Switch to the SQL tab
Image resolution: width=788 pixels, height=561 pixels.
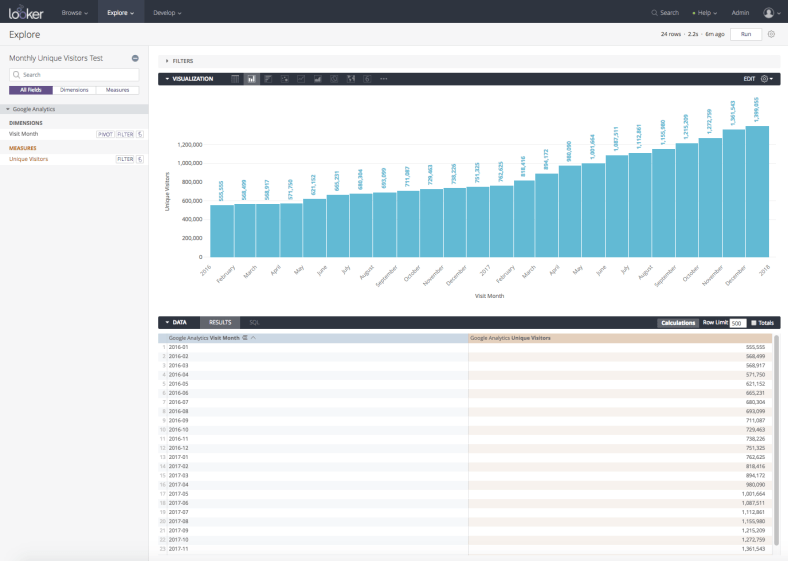[254, 323]
